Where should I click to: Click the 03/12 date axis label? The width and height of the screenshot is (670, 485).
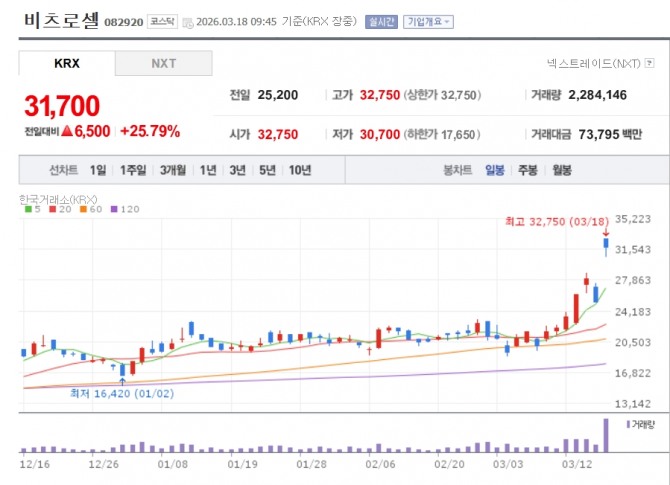point(577,464)
